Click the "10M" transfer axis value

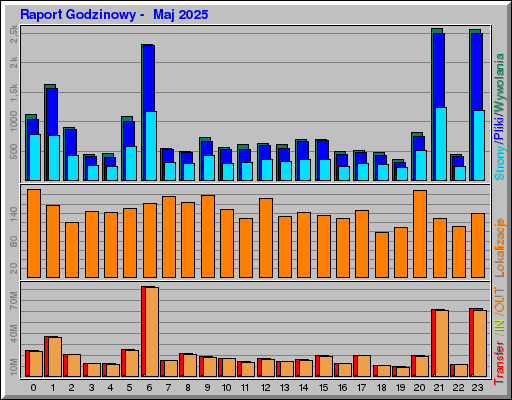click(x=13, y=367)
